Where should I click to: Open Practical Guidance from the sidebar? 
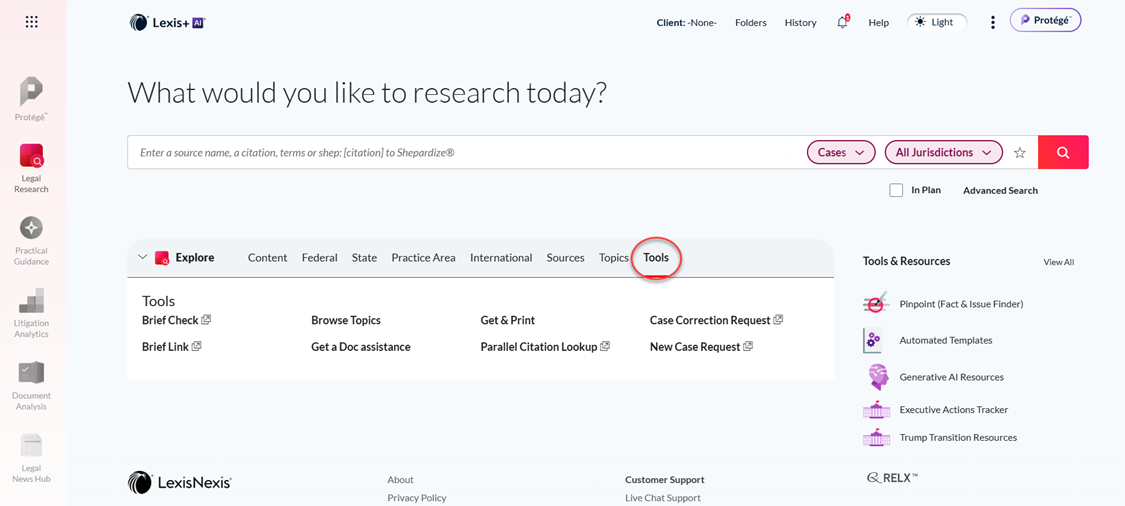tap(31, 241)
